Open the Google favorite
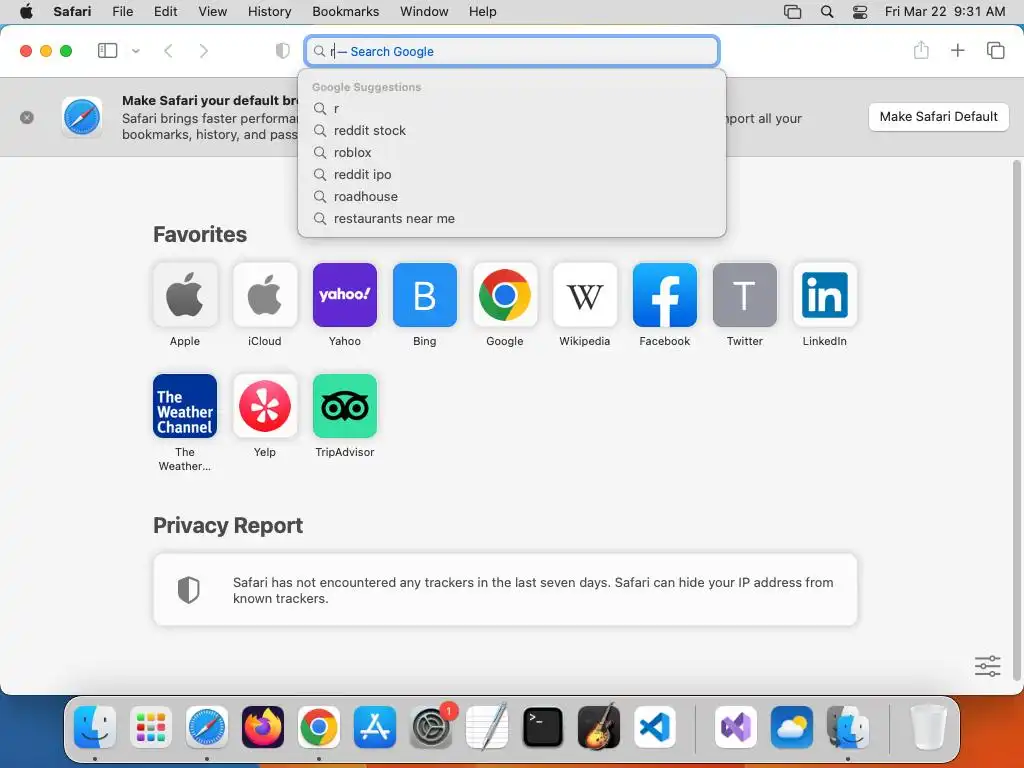Screen dimensions: 1024x768 [x=505, y=295]
